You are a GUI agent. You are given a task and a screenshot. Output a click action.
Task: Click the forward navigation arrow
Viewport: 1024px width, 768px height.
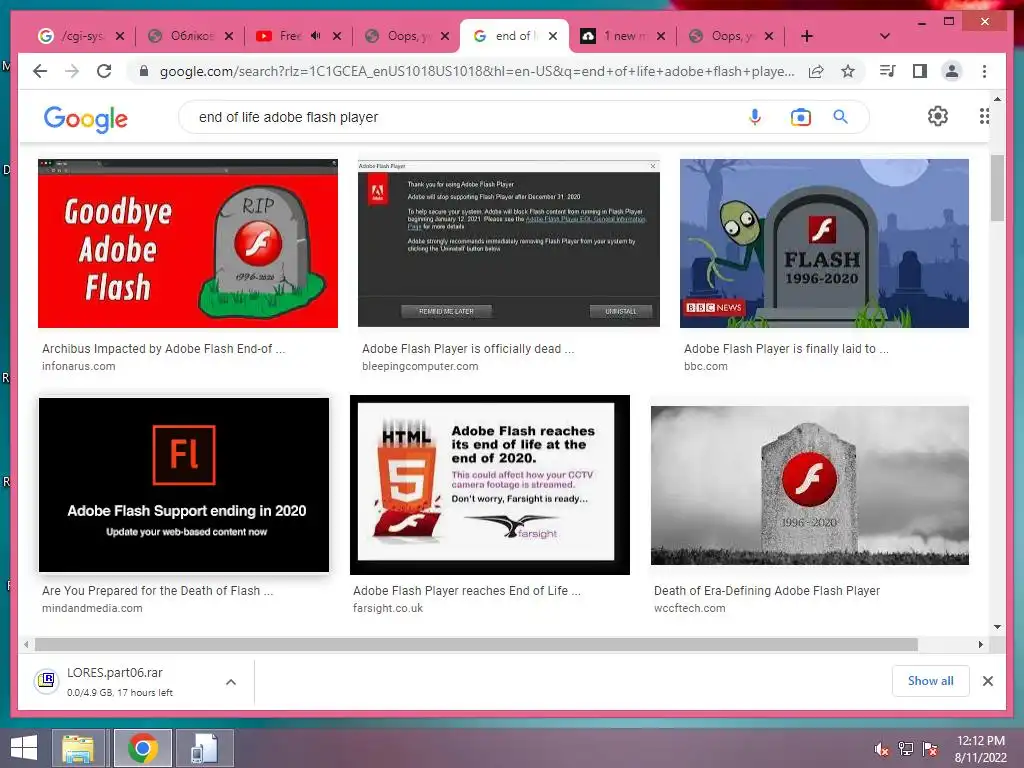(72, 71)
